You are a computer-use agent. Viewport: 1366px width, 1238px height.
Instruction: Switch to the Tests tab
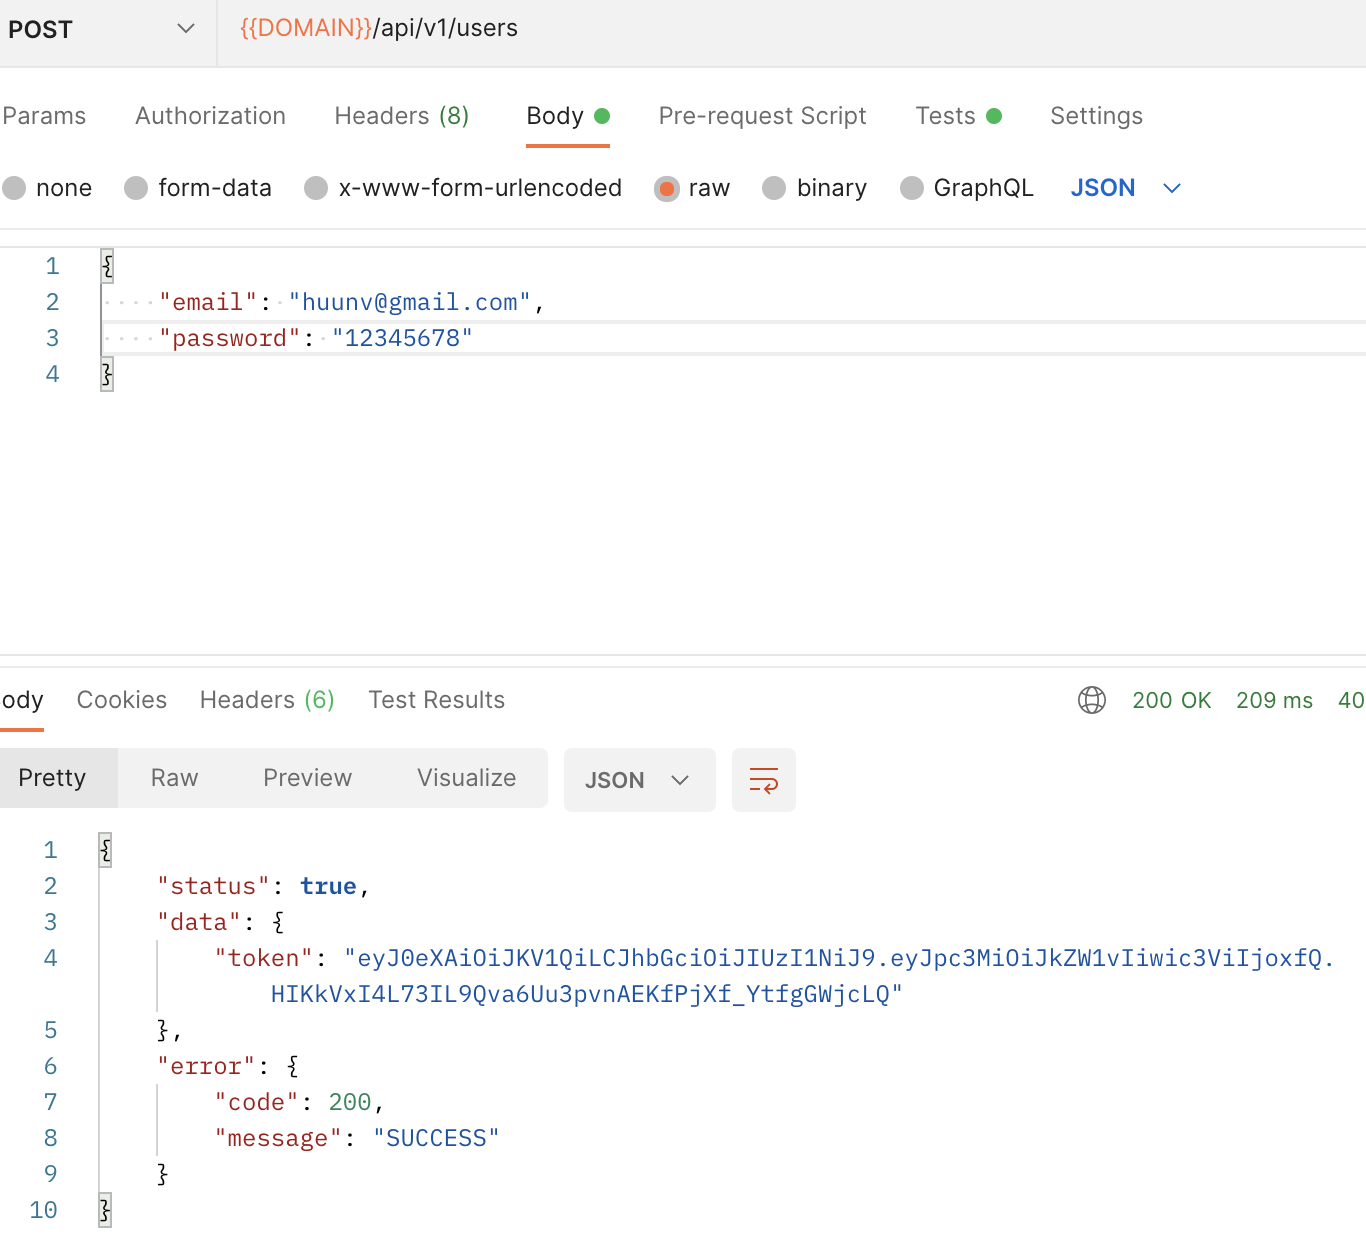[958, 116]
